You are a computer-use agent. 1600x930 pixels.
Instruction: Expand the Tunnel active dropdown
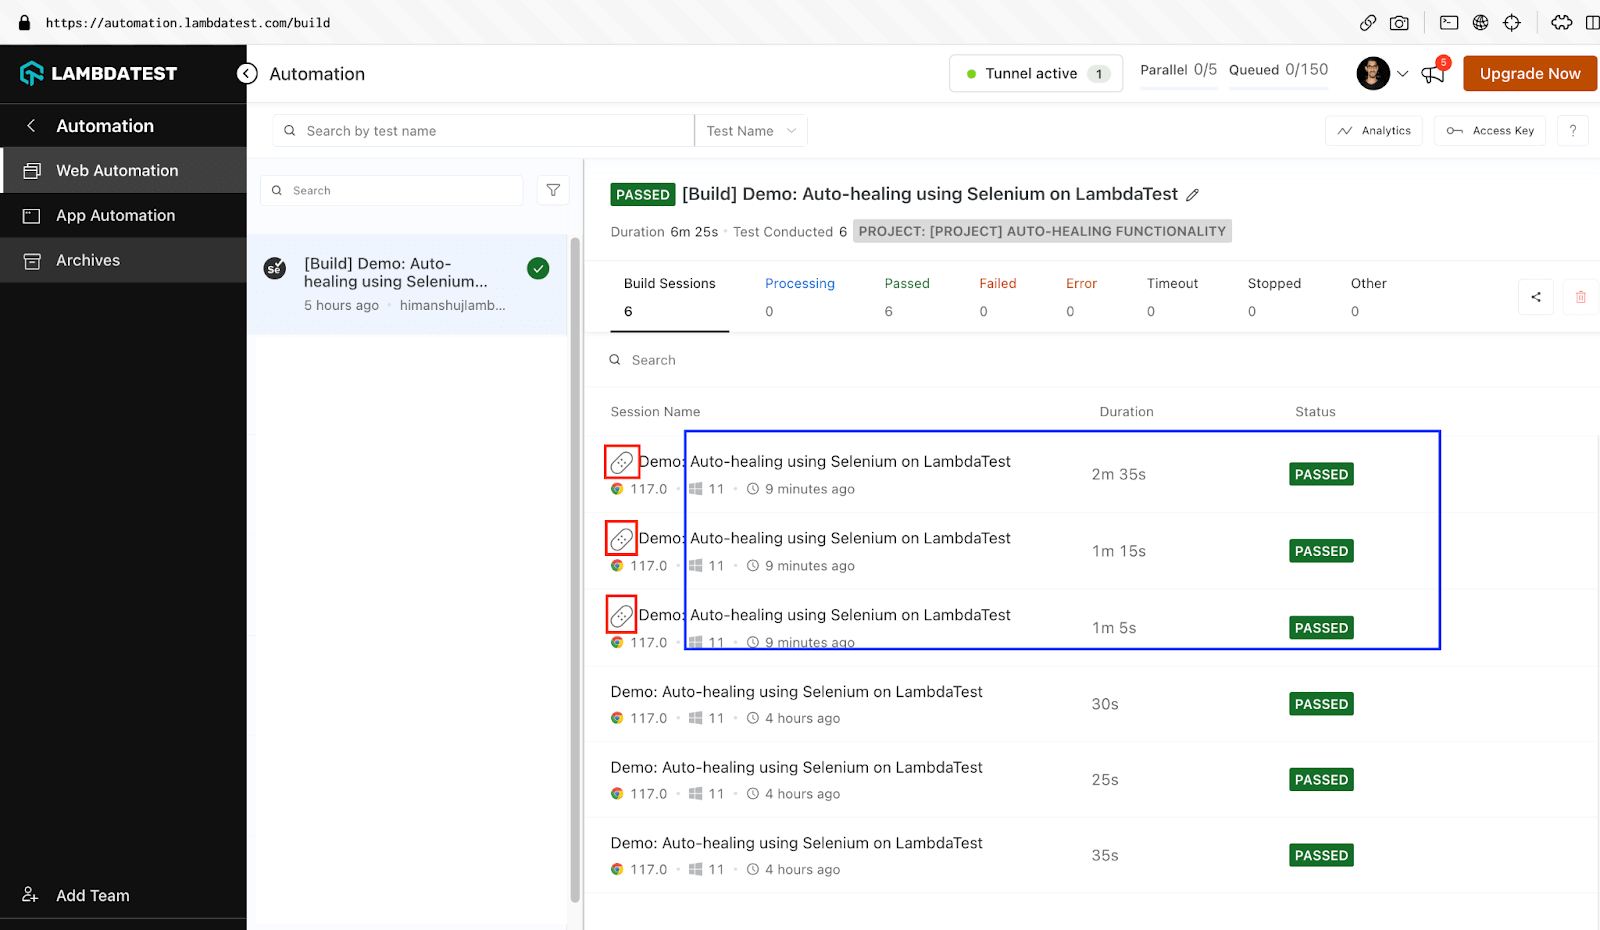[x=1035, y=73]
